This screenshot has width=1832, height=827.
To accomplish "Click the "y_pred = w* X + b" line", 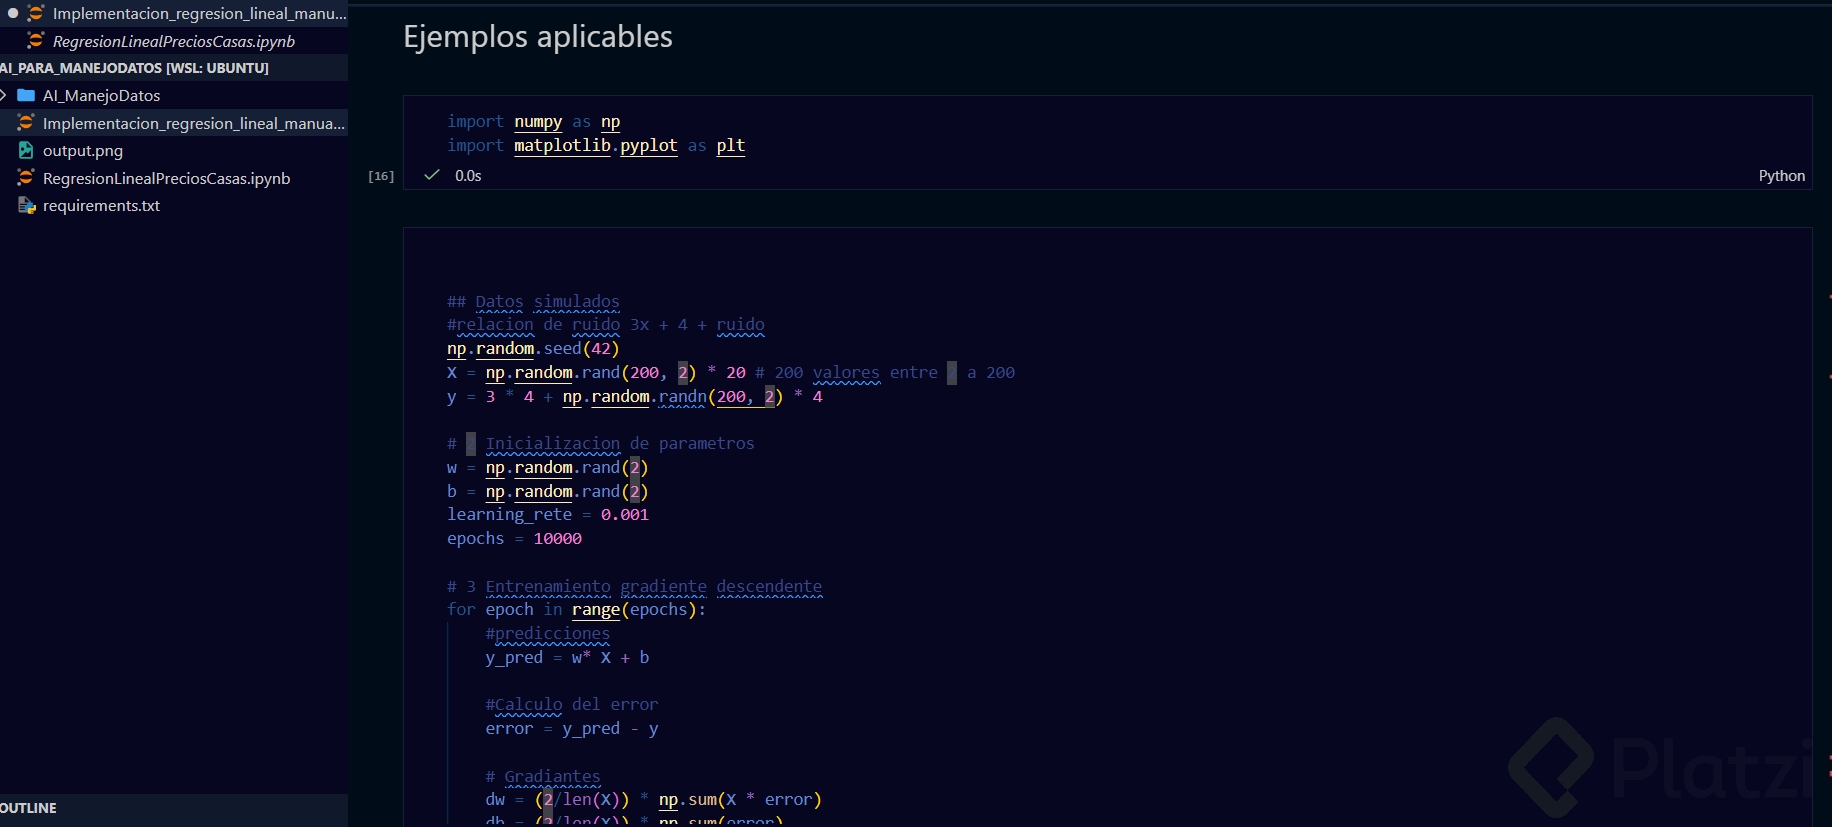I will coord(567,657).
